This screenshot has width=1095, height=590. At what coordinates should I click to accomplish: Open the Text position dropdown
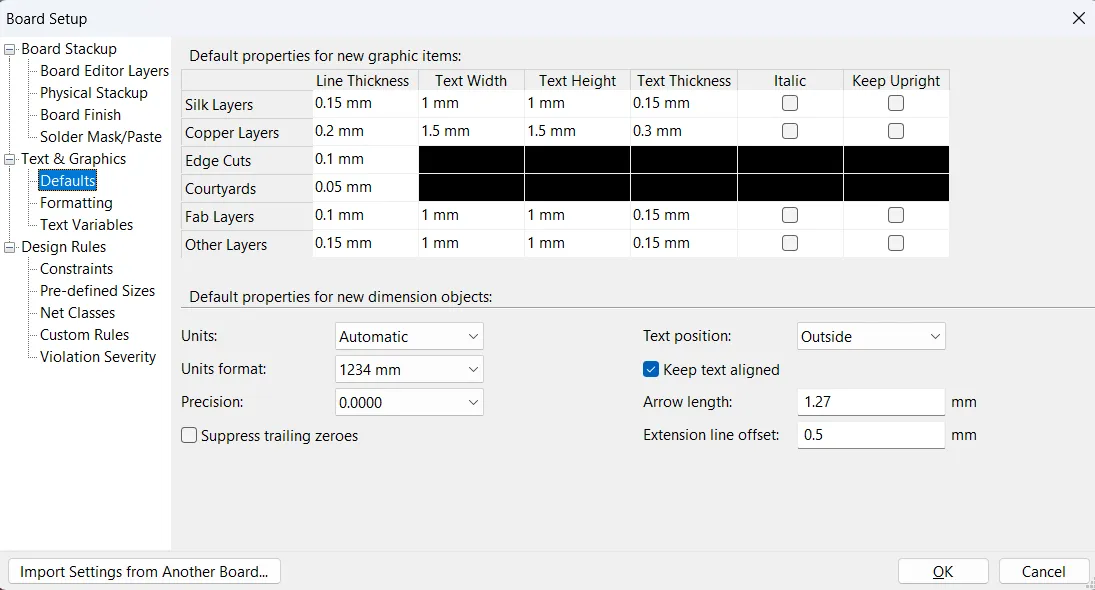pyautogui.click(x=871, y=337)
